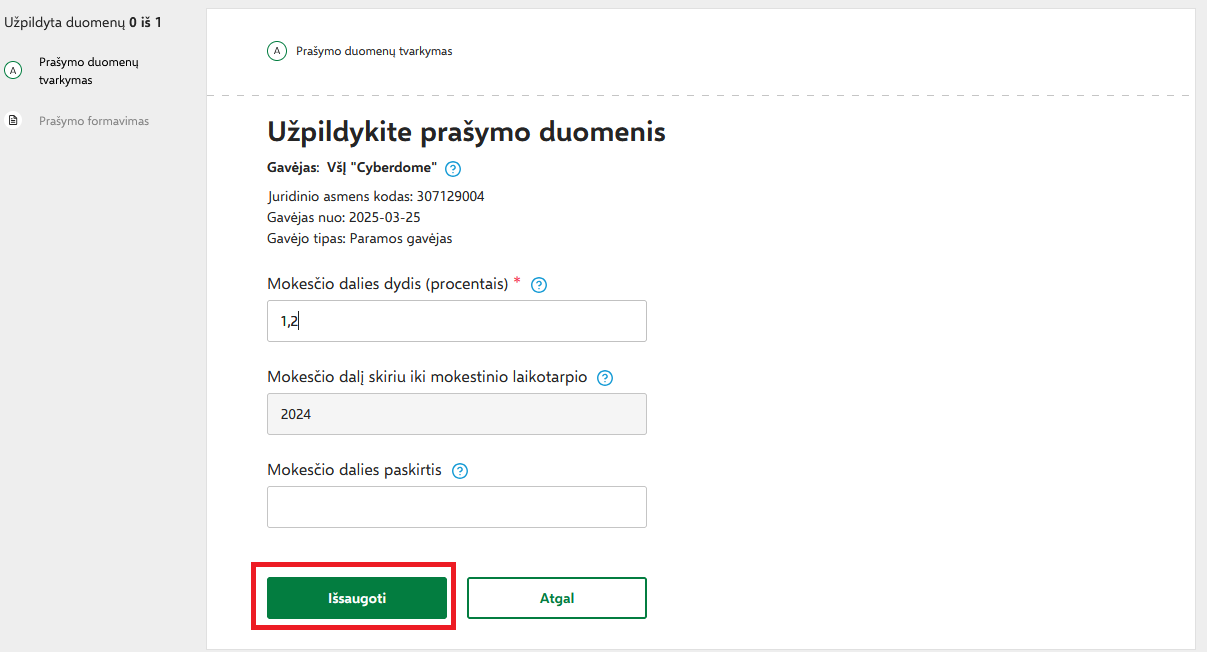Open the Prašymo formavimas sidebar step

pyautogui.click(x=94, y=121)
